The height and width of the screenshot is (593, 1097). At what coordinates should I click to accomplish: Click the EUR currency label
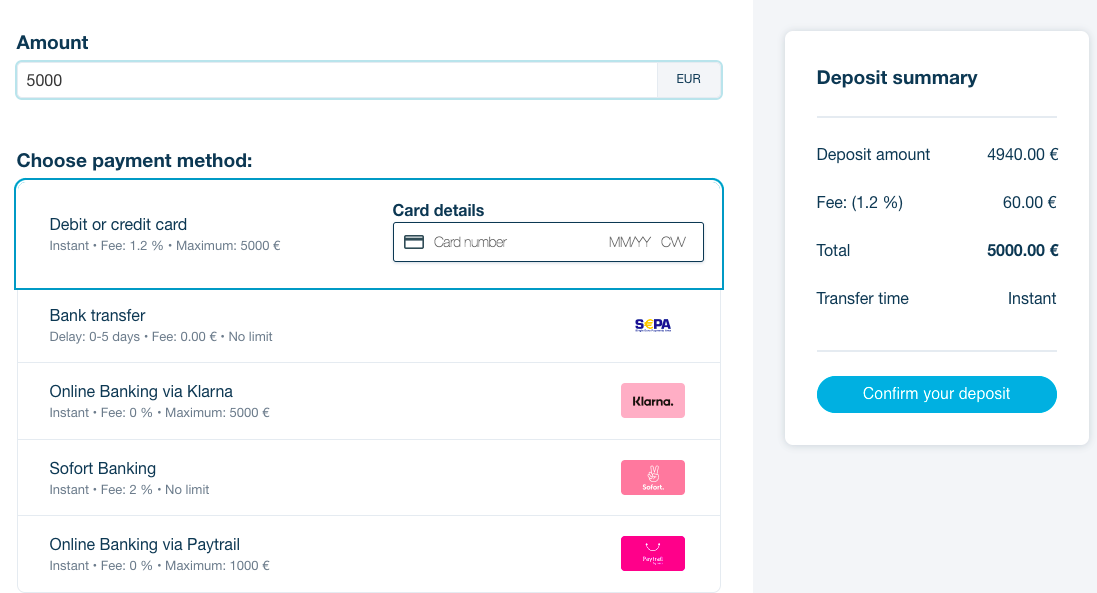point(688,79)
